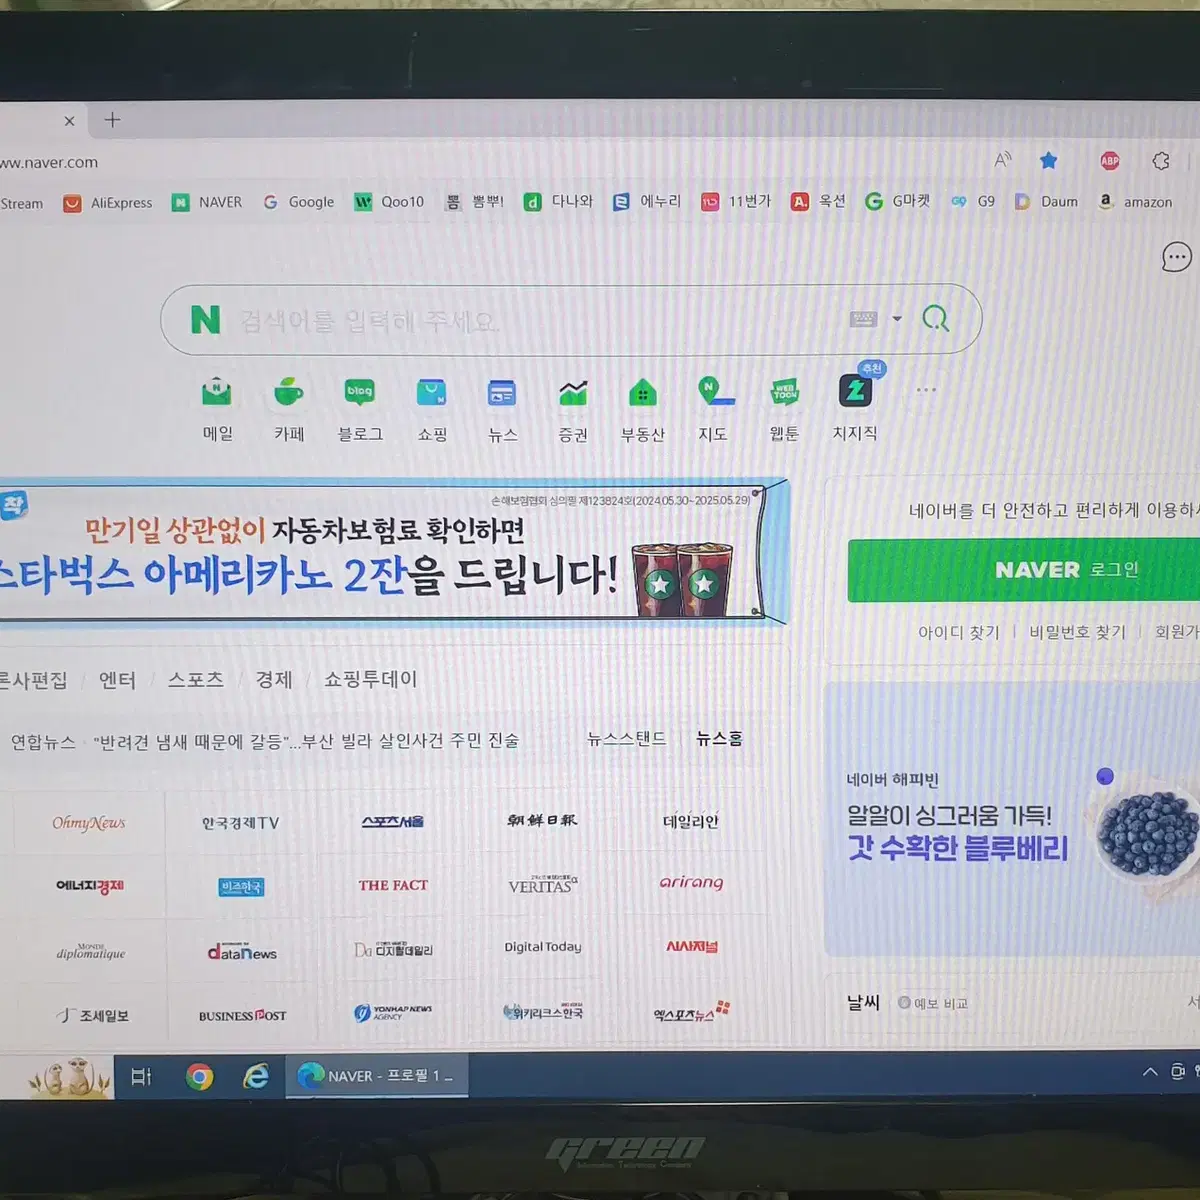Open Google Chrome from the taskbar
Viewport: 1200px width, 1200px height.
click(199, 1076)
